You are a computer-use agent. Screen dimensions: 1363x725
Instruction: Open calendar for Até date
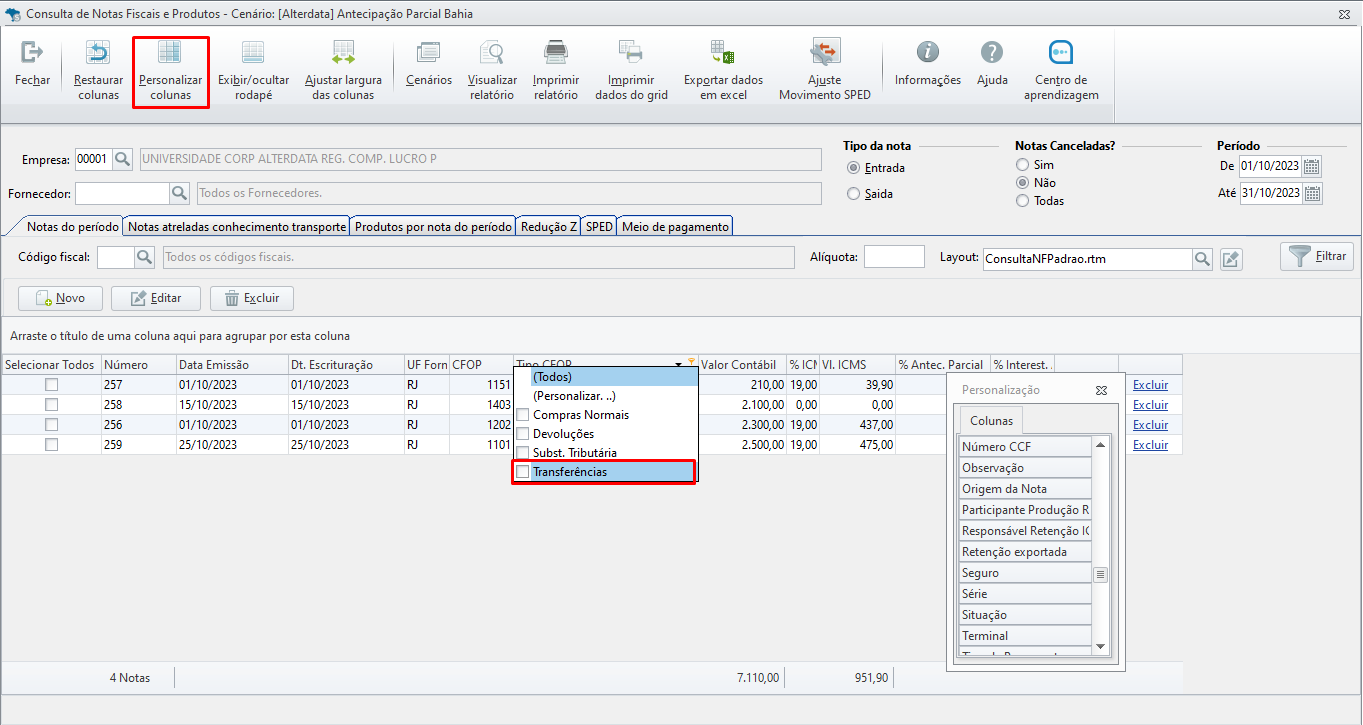point(1313,193)
